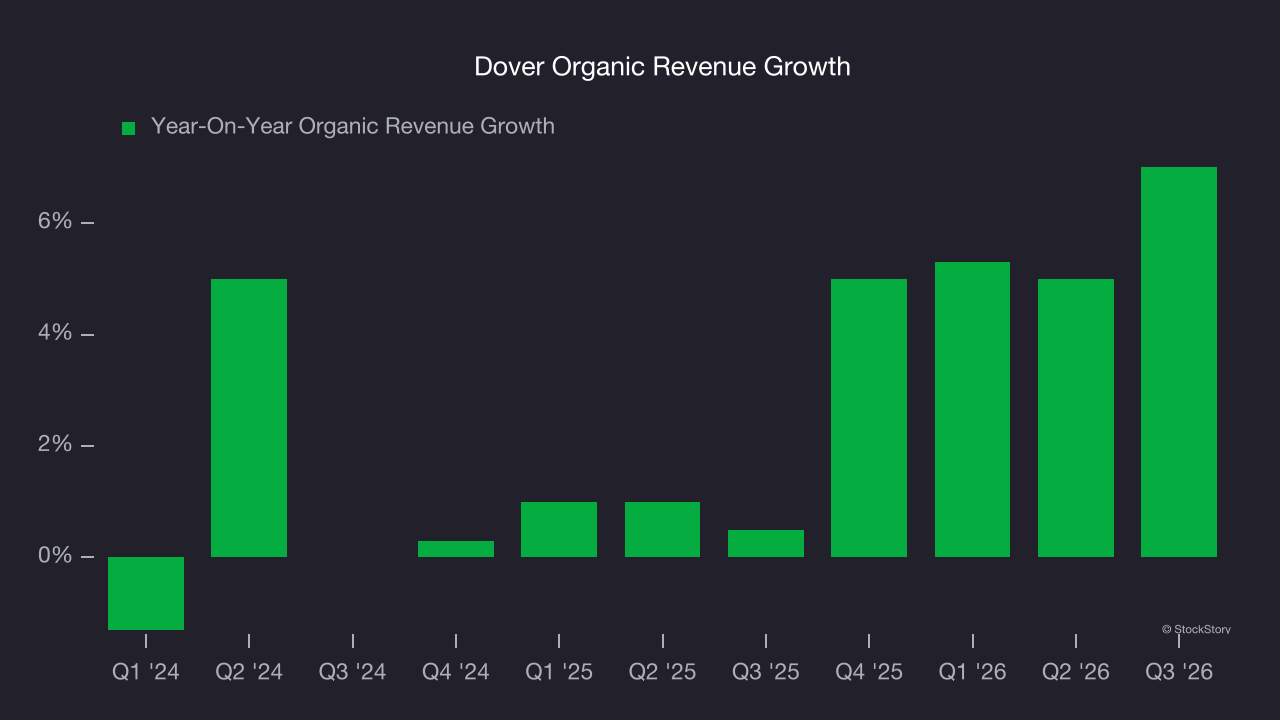The width and height of the screenshot is (1280, 720).
Task: Select the Q3 '25 bar
Action: coord(766,543)
